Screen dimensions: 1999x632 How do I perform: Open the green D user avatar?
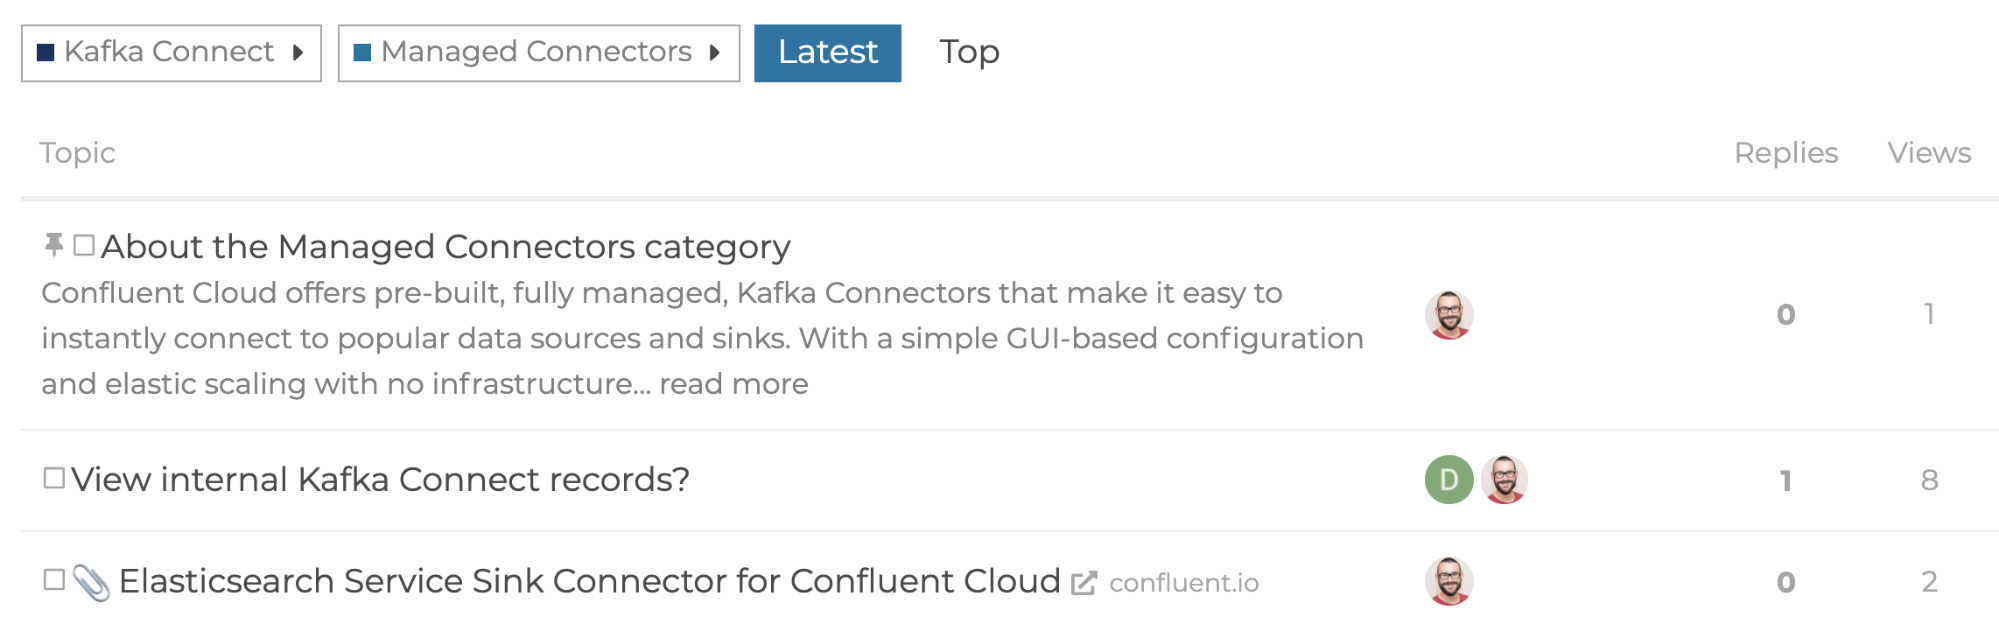point(1449,480)
